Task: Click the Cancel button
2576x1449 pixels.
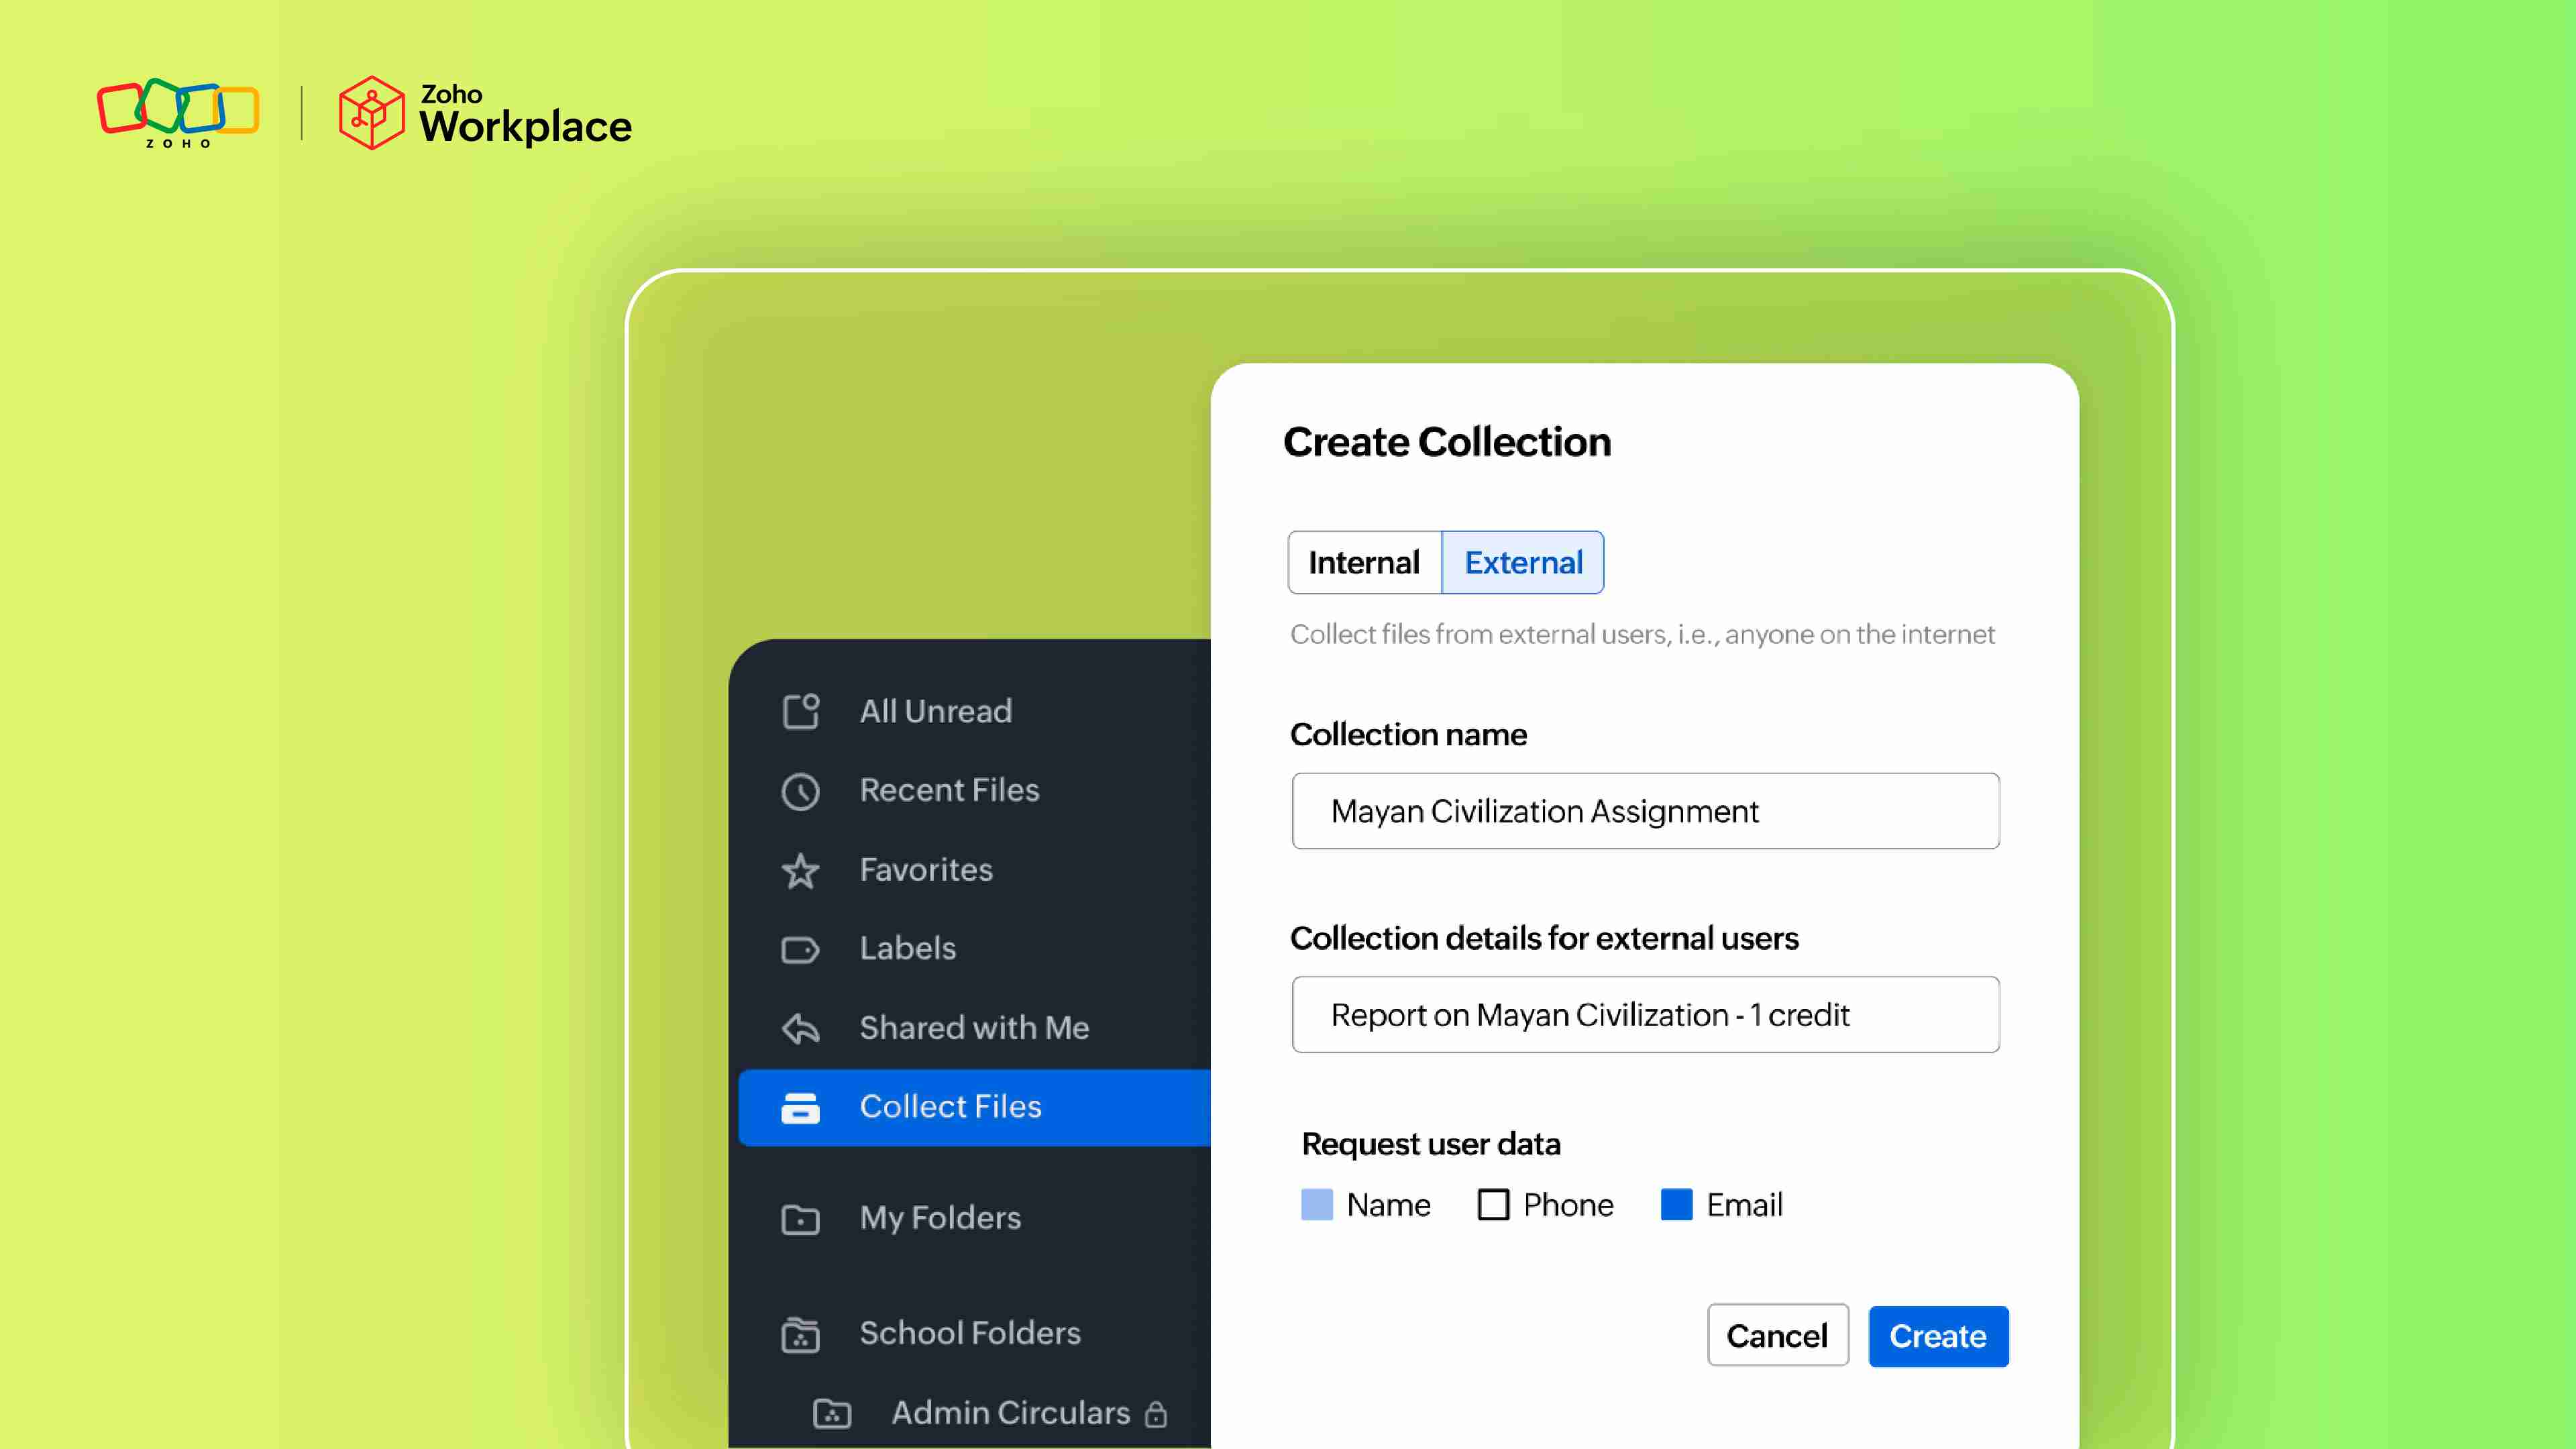Action: tap(1777, 1336)
